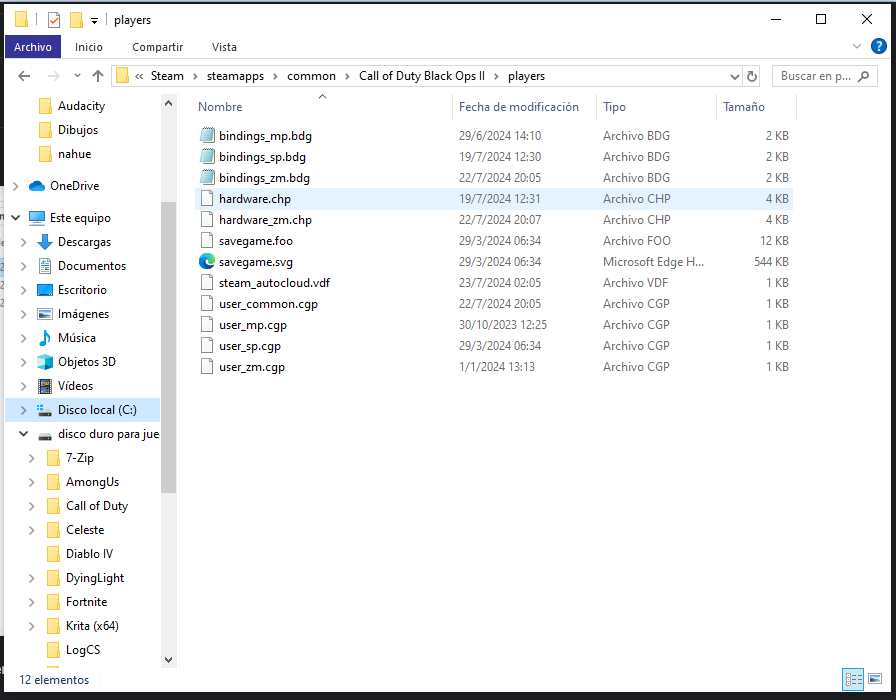Click the New folder quick access icon
Screen dimensions: 896x700
pyautogui.click(x=76, y=20)
